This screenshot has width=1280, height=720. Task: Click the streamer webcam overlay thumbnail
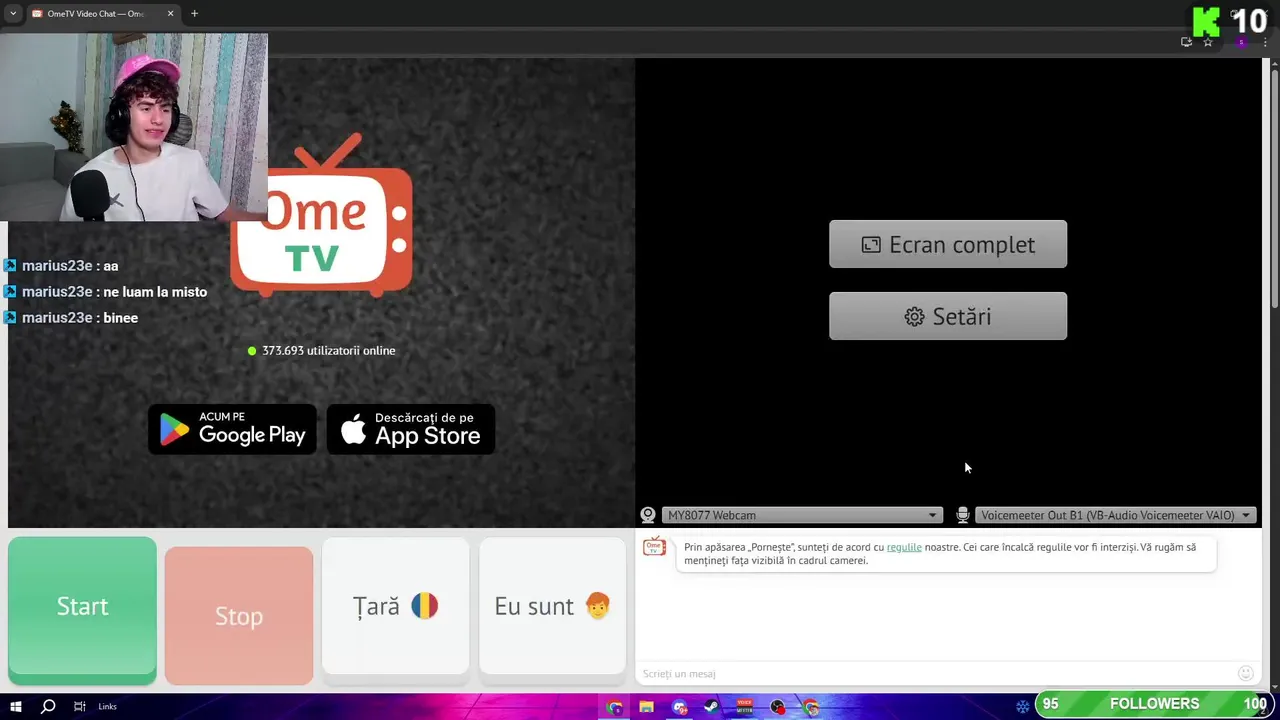click(134, 127)
